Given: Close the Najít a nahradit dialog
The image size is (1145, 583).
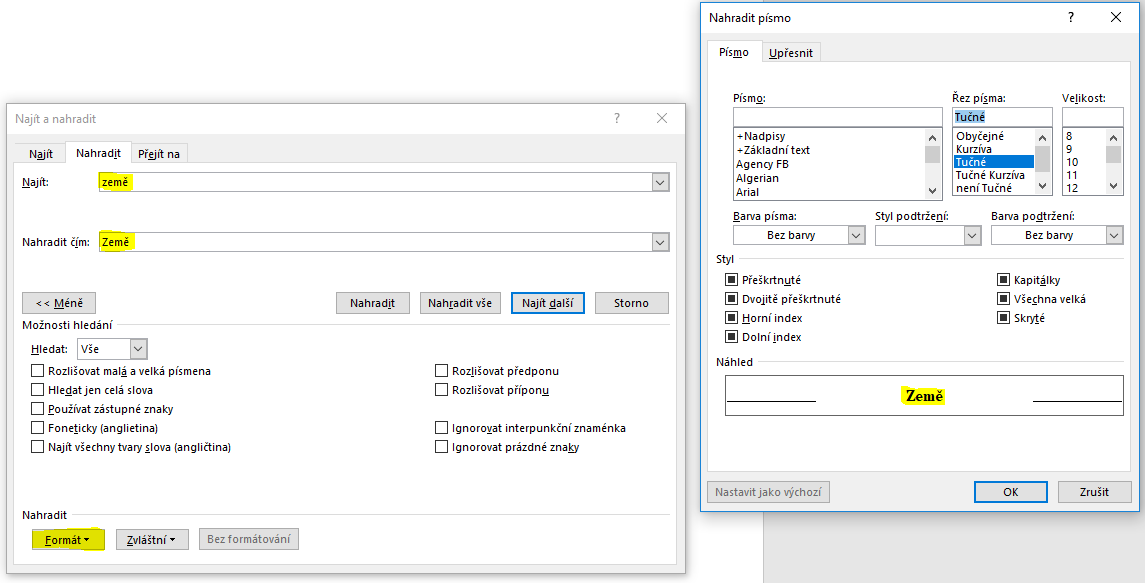Looking at the screenshot, I should [662, 118].
